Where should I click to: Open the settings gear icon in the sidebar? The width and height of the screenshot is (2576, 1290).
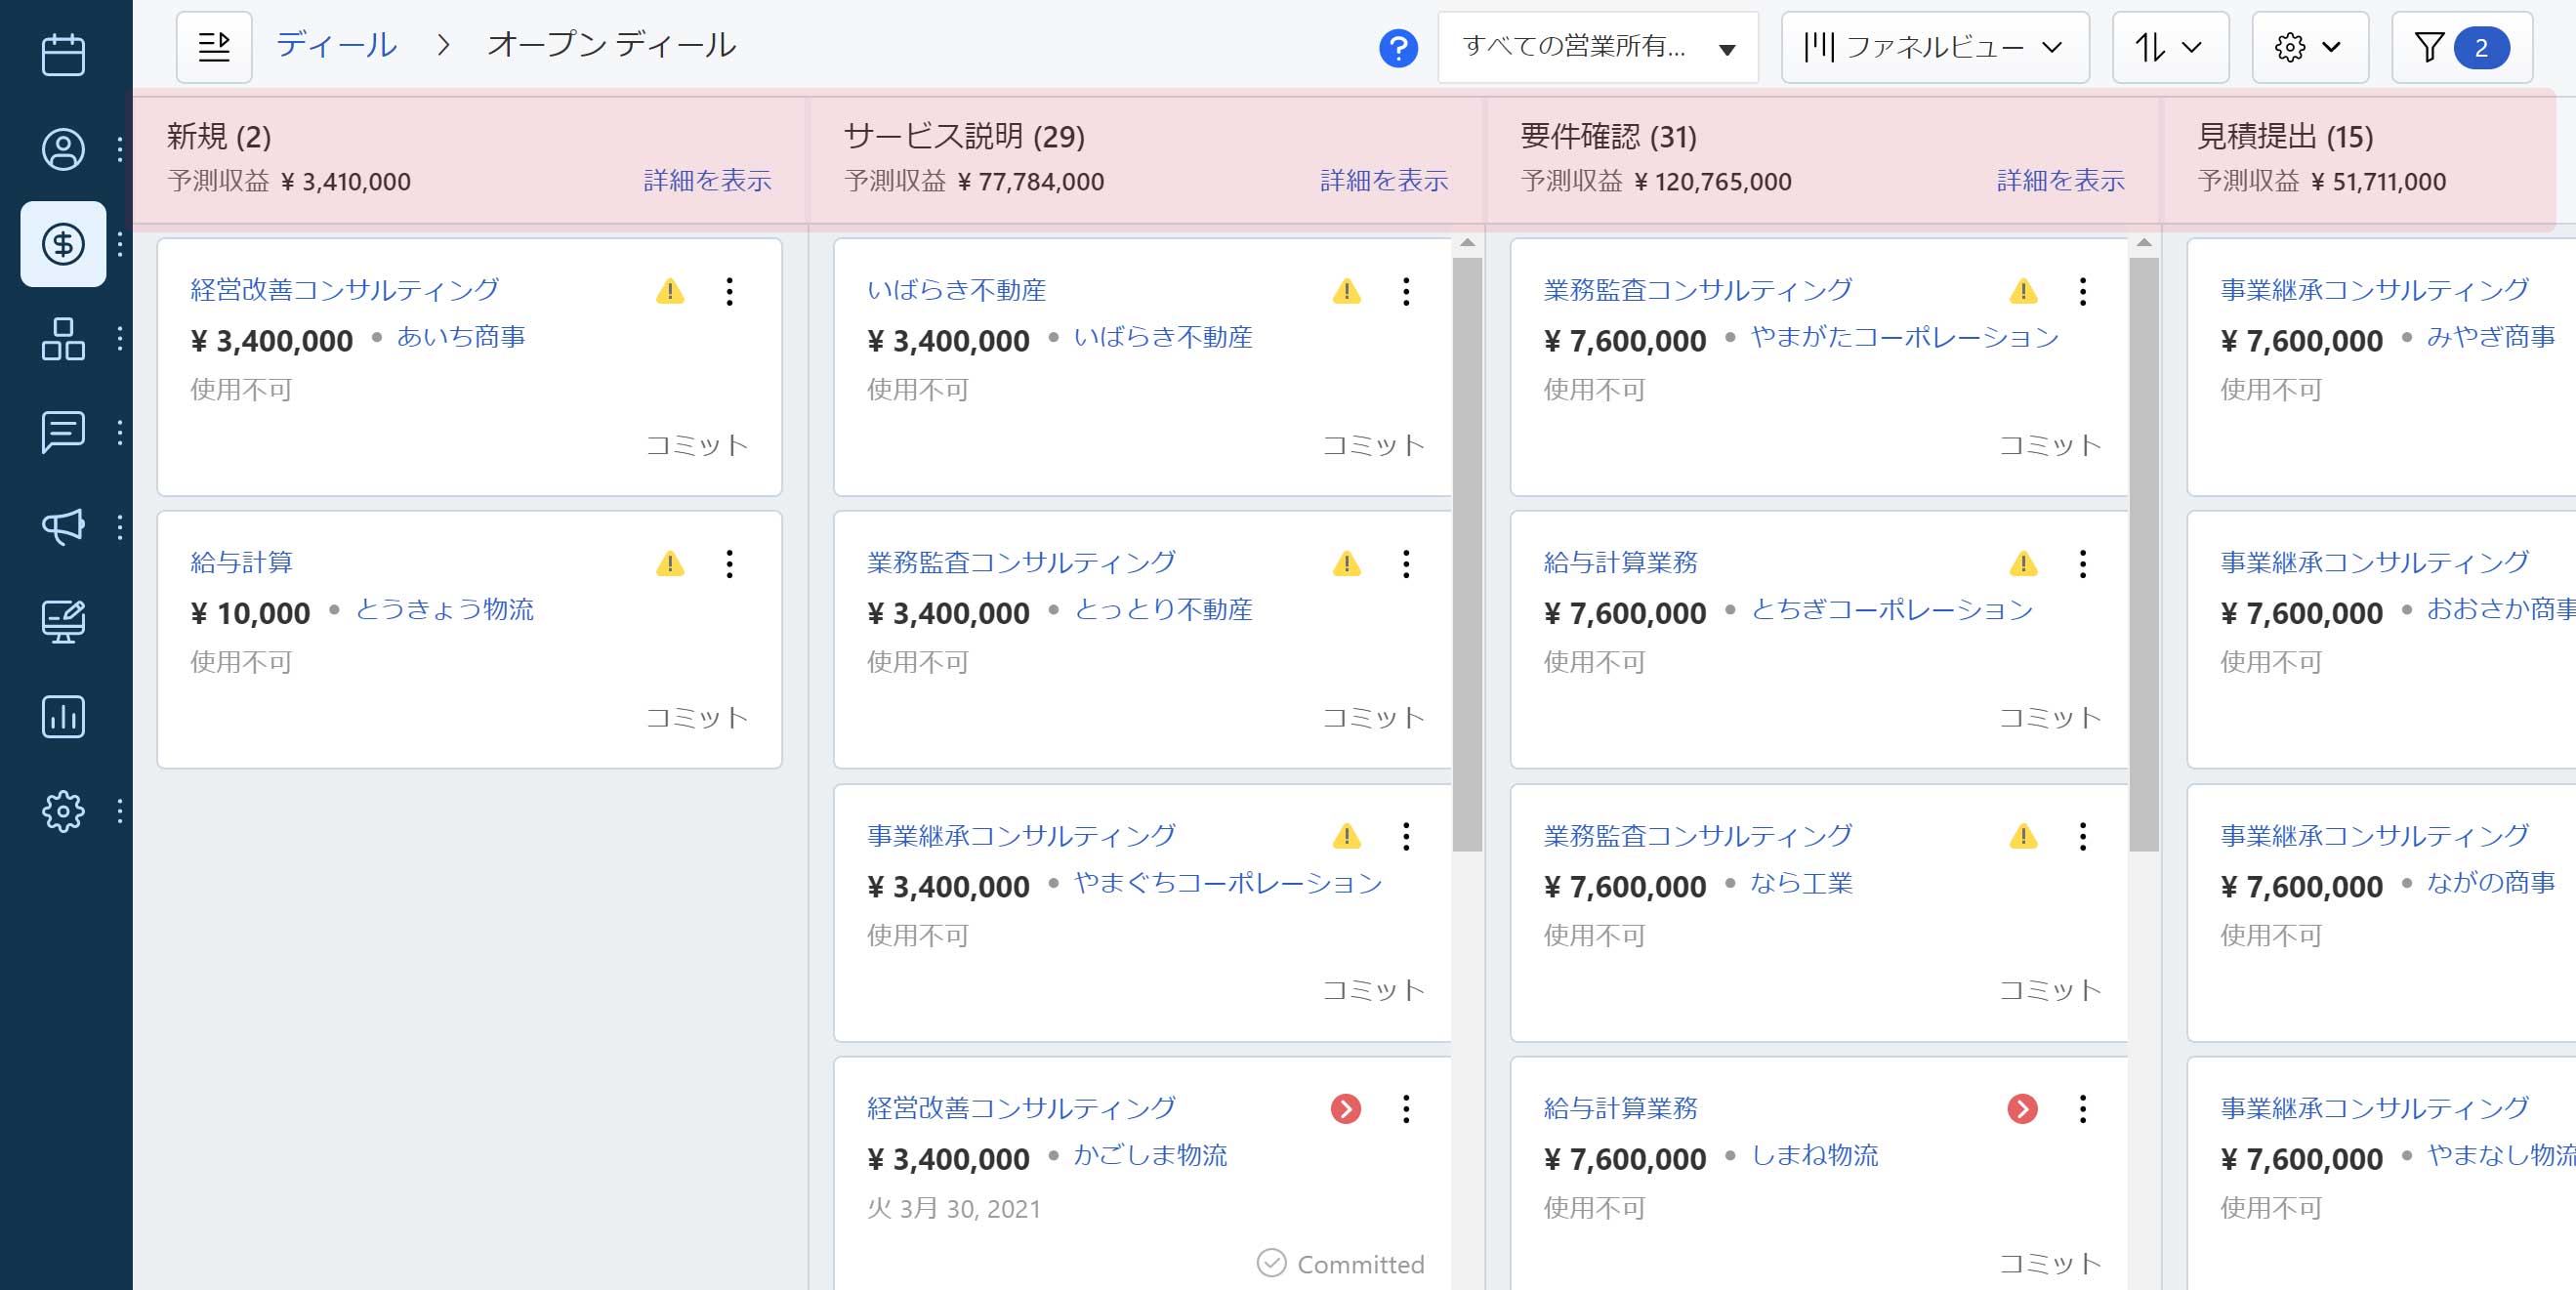63,811
